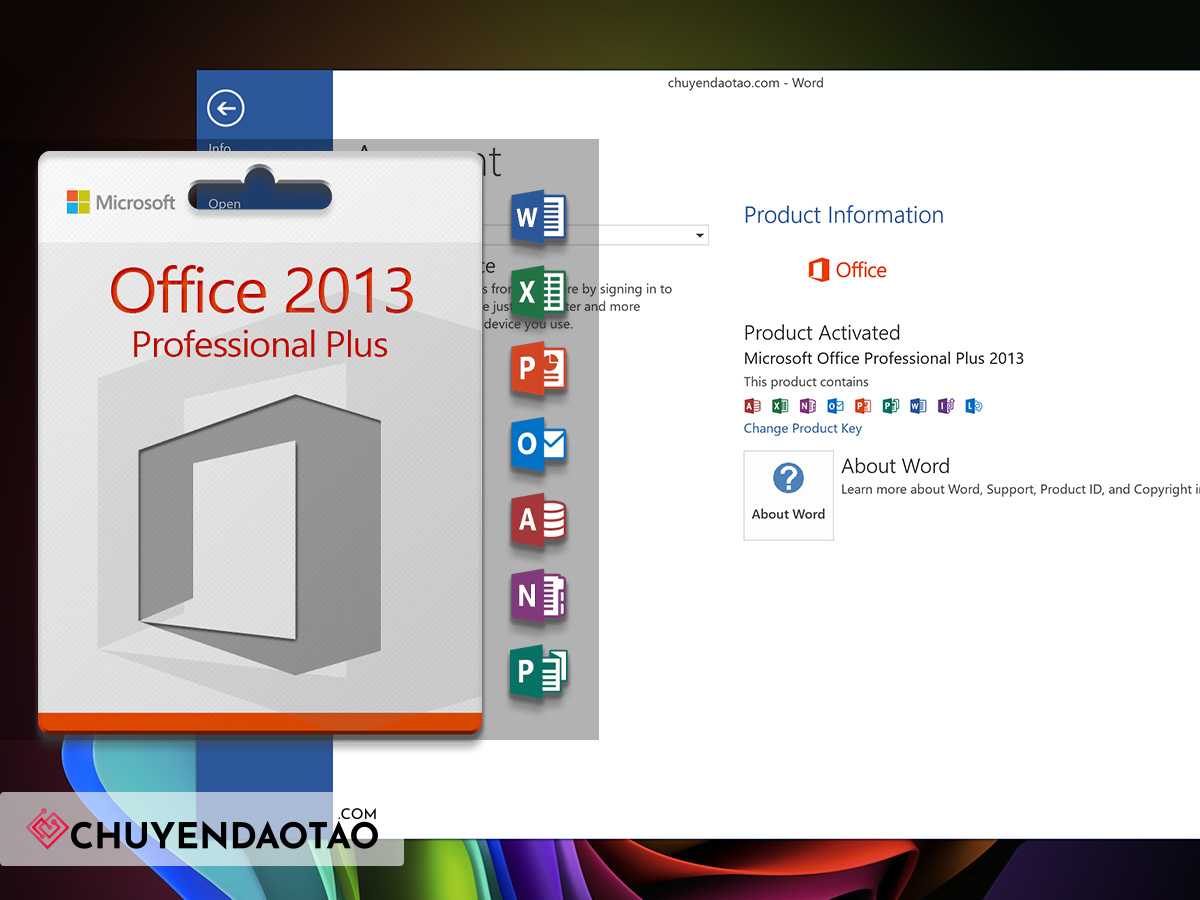Screen dimensions: 1200x900
Task: Click 'Microsoft Office Professional Plus 2013' text
Action: 884,358
